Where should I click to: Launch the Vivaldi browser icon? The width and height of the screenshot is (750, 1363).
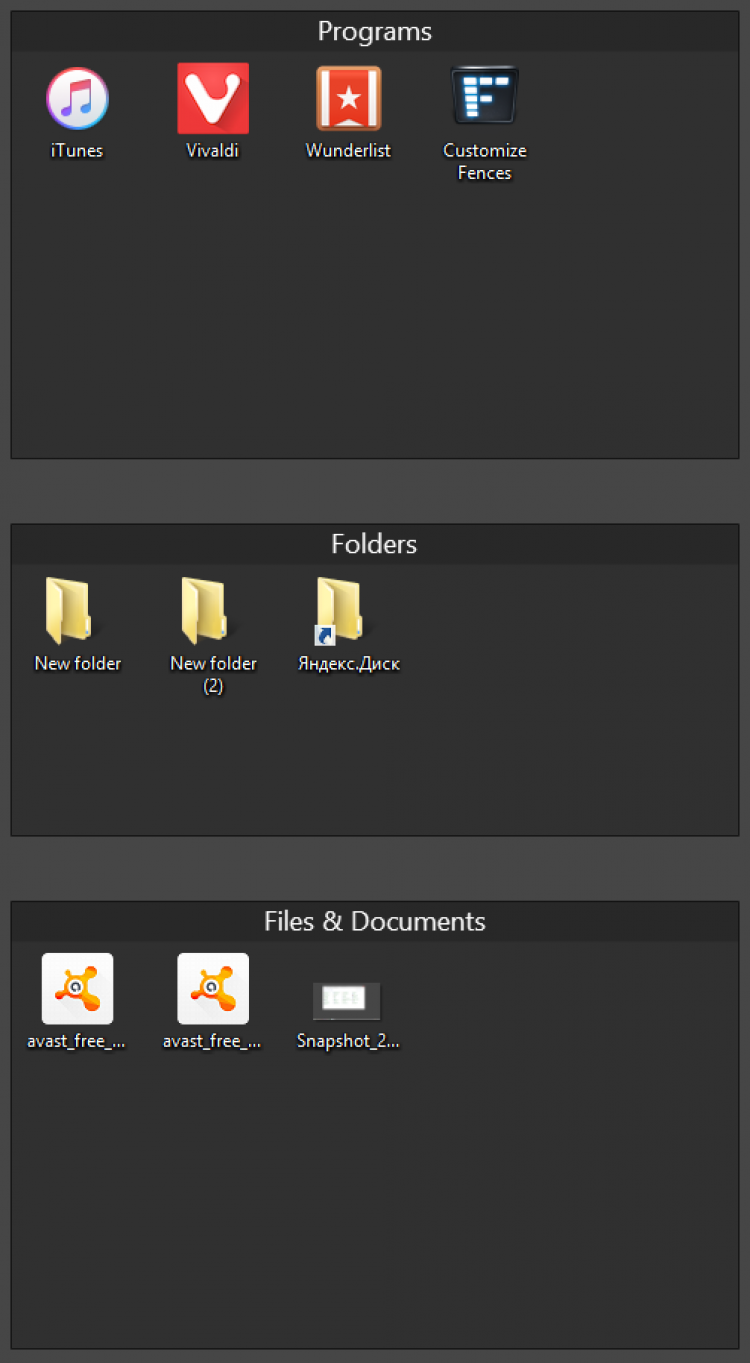click(x=213, y=98)
